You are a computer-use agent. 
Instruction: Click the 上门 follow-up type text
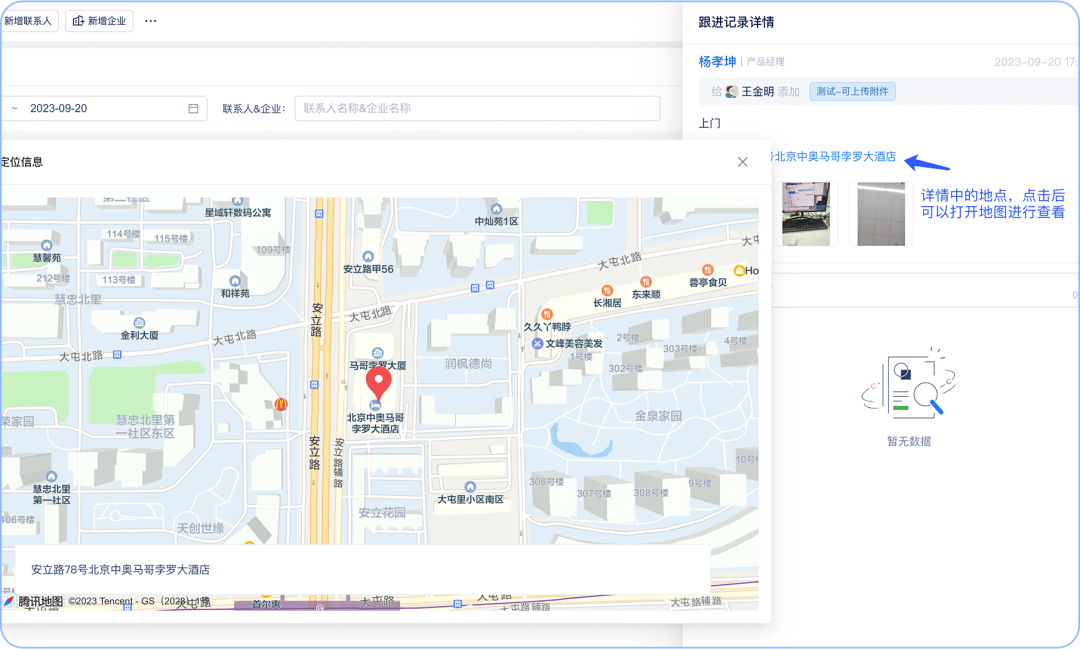(709, 123)
